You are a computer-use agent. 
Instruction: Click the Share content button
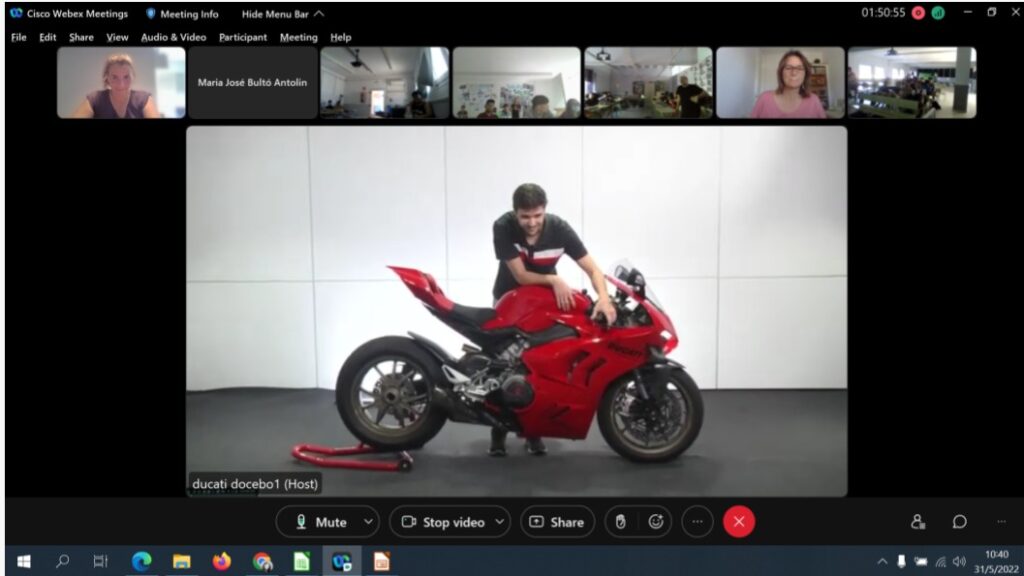click(557, 522)
